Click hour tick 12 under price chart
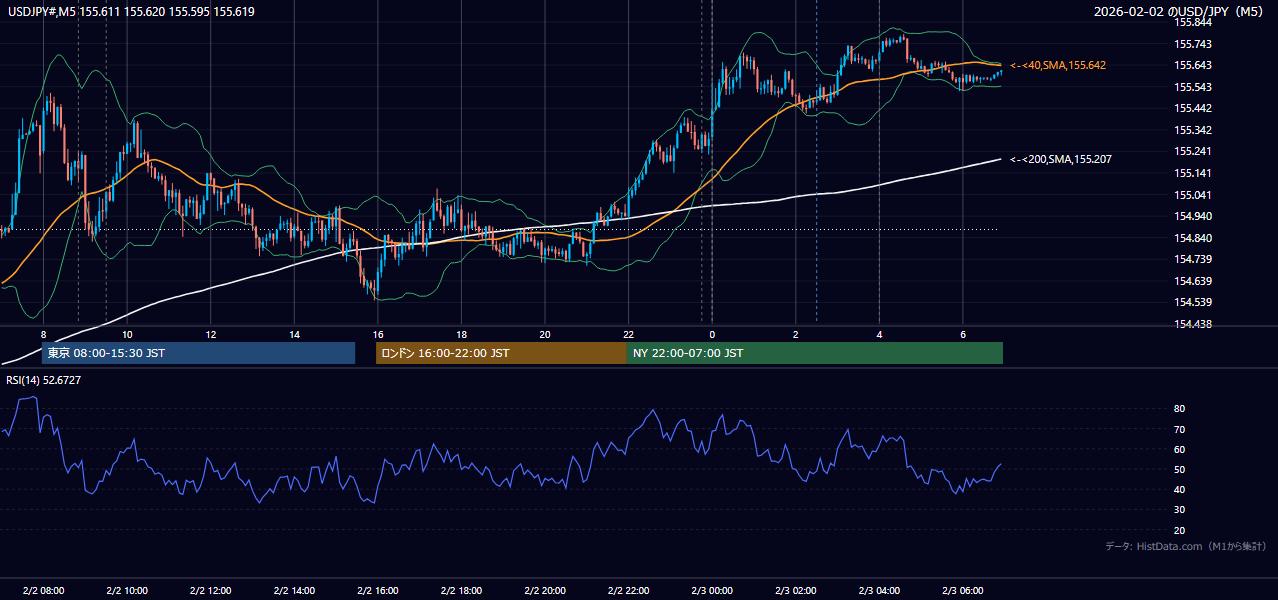The image size is (1278, 600). coord(211,334)
